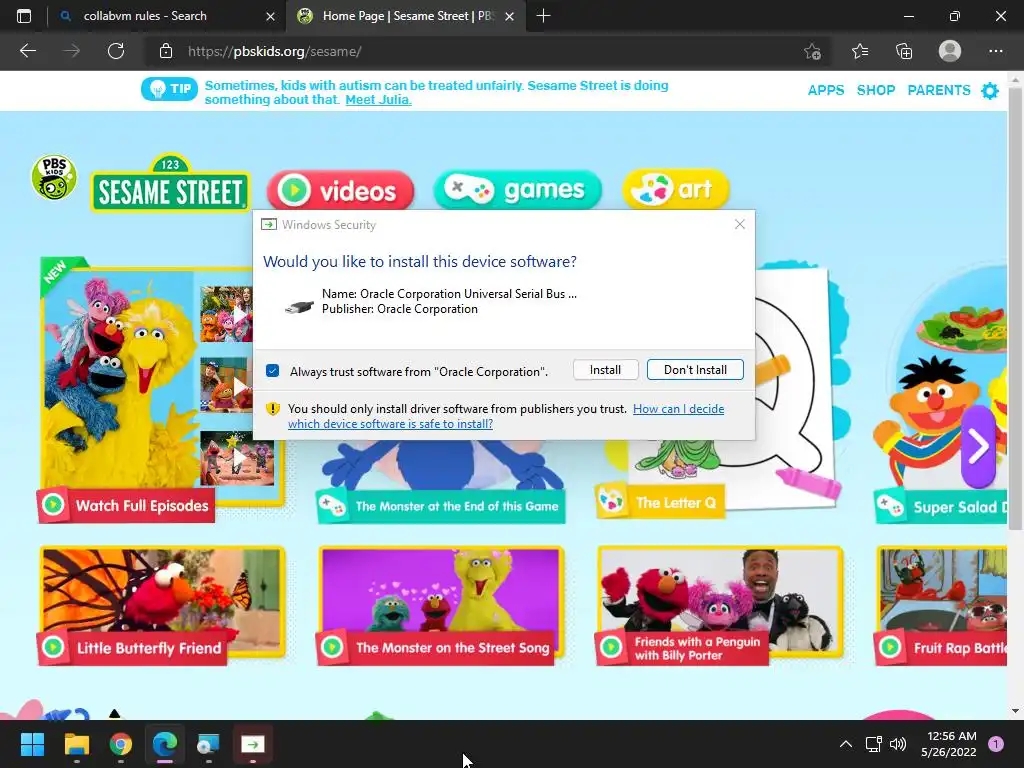The height and width of the screenshot is (768, 1024).
Task: Play The Monster on the Street Song
Action: (441, 605)
